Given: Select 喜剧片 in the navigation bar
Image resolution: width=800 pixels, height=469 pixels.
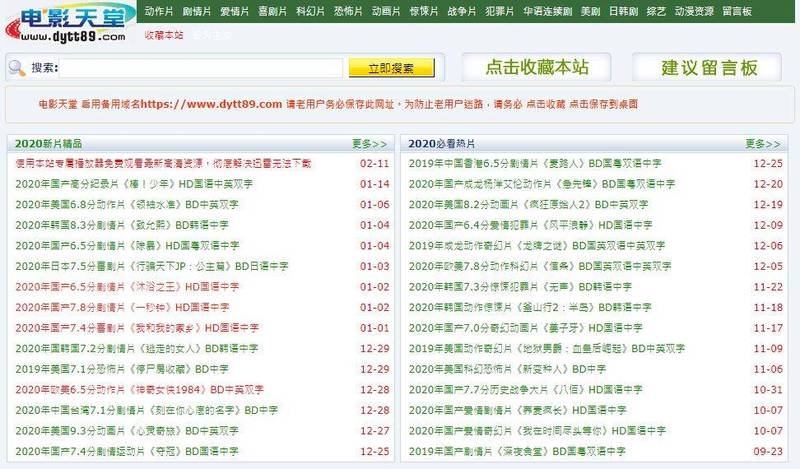Looking at the screenshot, I should [x=272, y=11].
